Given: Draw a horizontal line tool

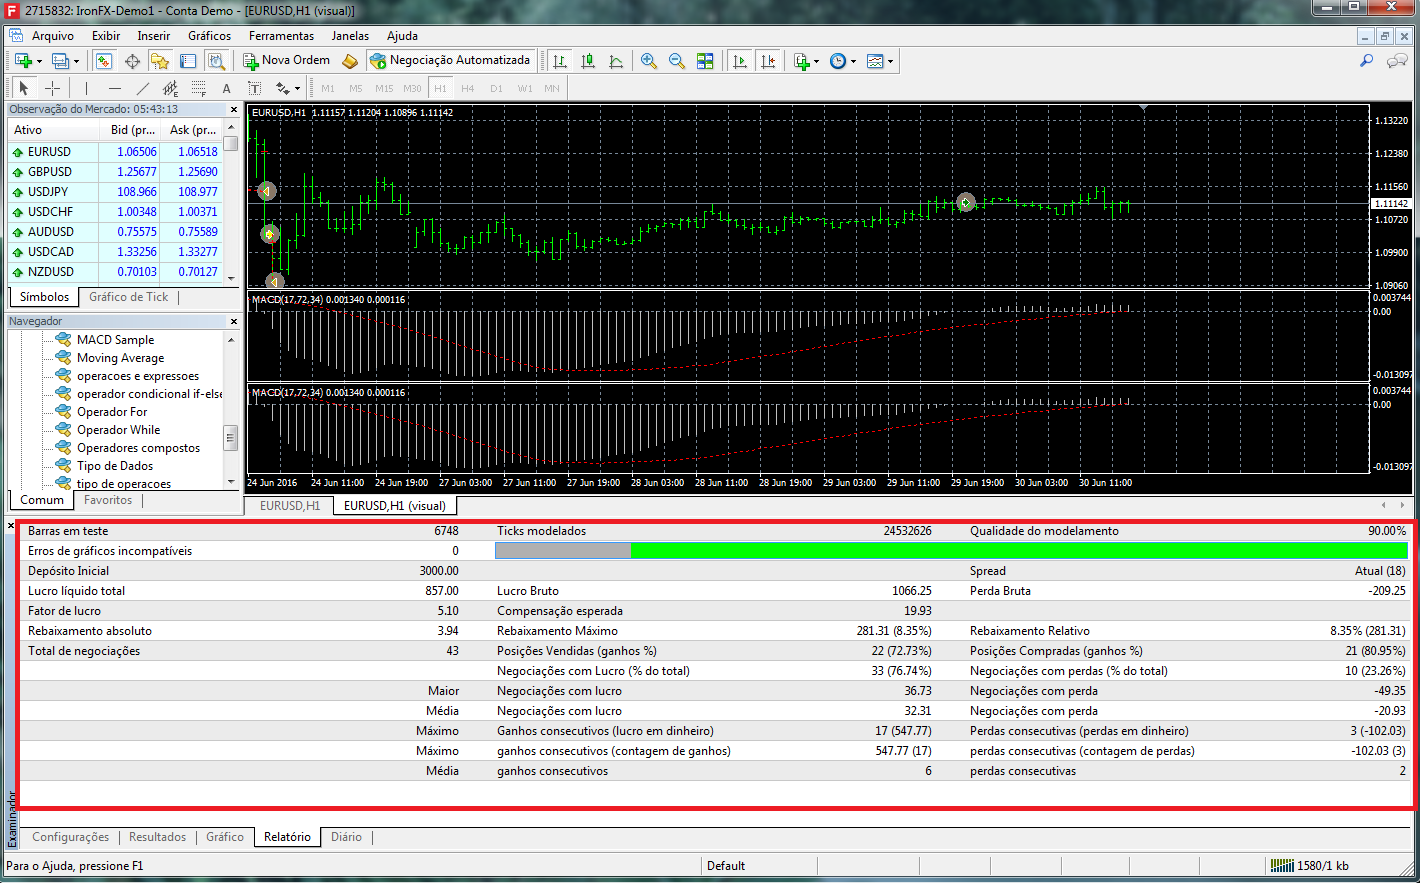Looking at the screenshot, I should coord(114,88).
